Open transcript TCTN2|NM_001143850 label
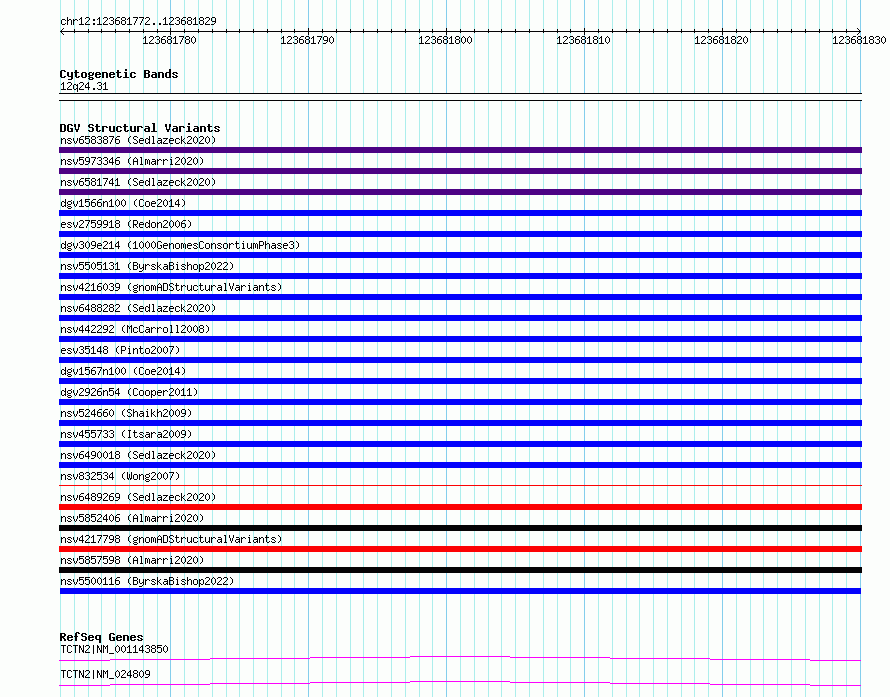This screenshot has width=890, height=697. coord(114,649)
